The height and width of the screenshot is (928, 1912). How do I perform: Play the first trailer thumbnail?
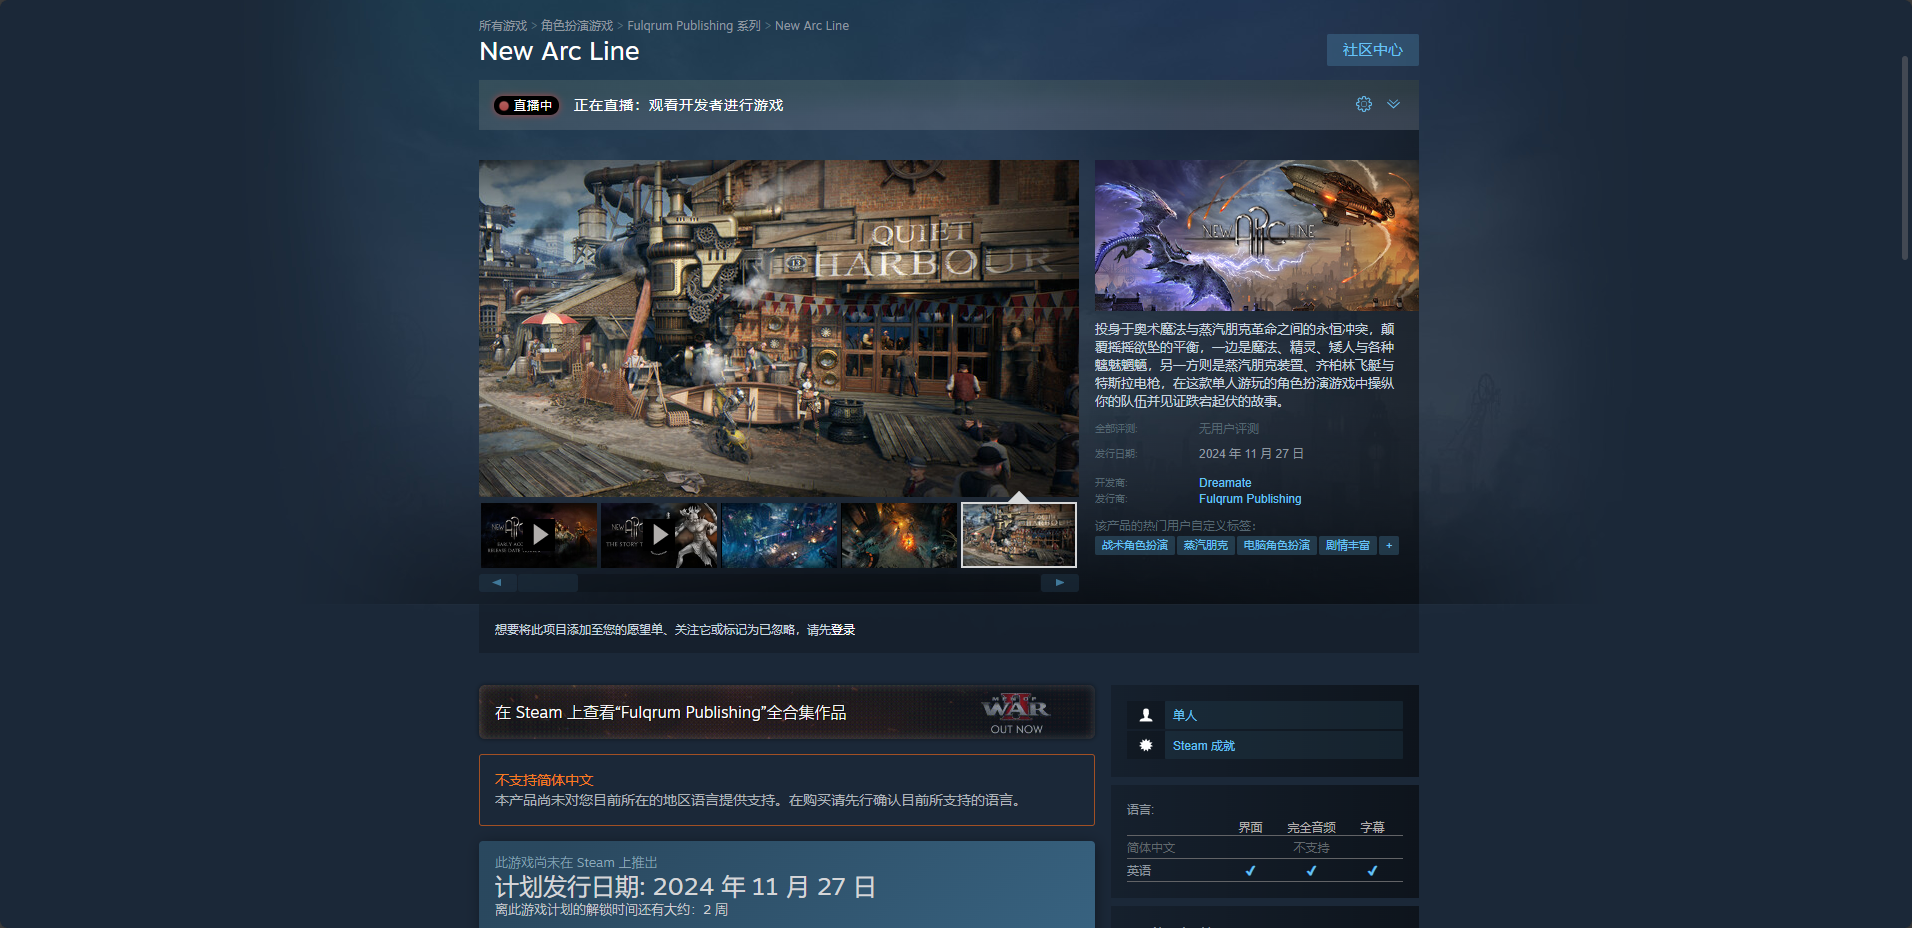pos(539,535)
